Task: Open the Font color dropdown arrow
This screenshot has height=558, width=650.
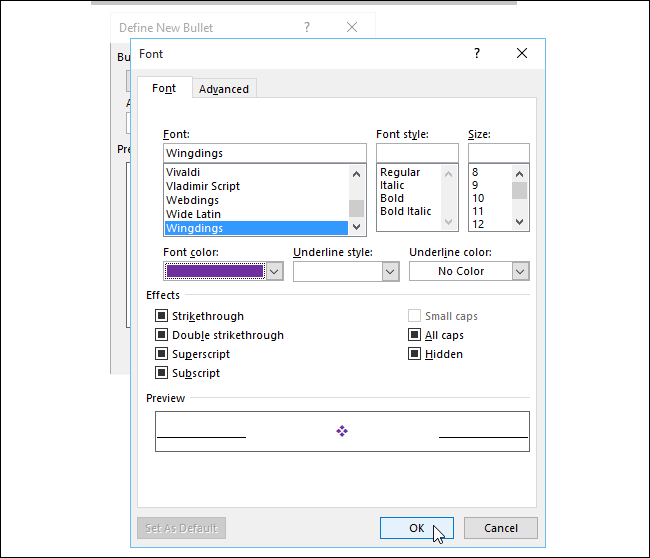Action: click(274, 272)
